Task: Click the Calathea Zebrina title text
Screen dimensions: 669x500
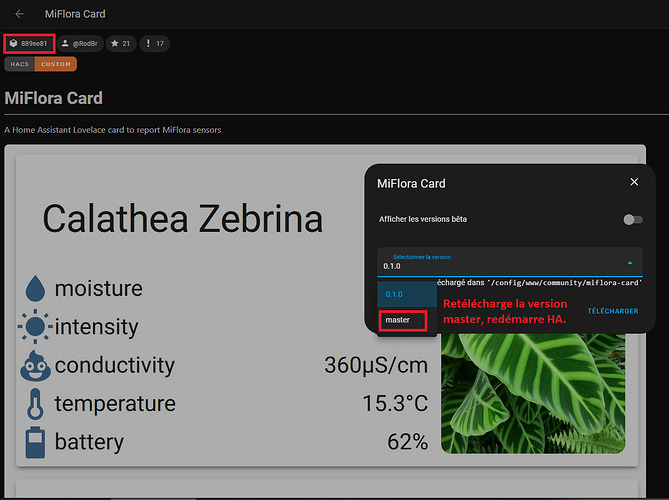Action: [x=183, y=219]
